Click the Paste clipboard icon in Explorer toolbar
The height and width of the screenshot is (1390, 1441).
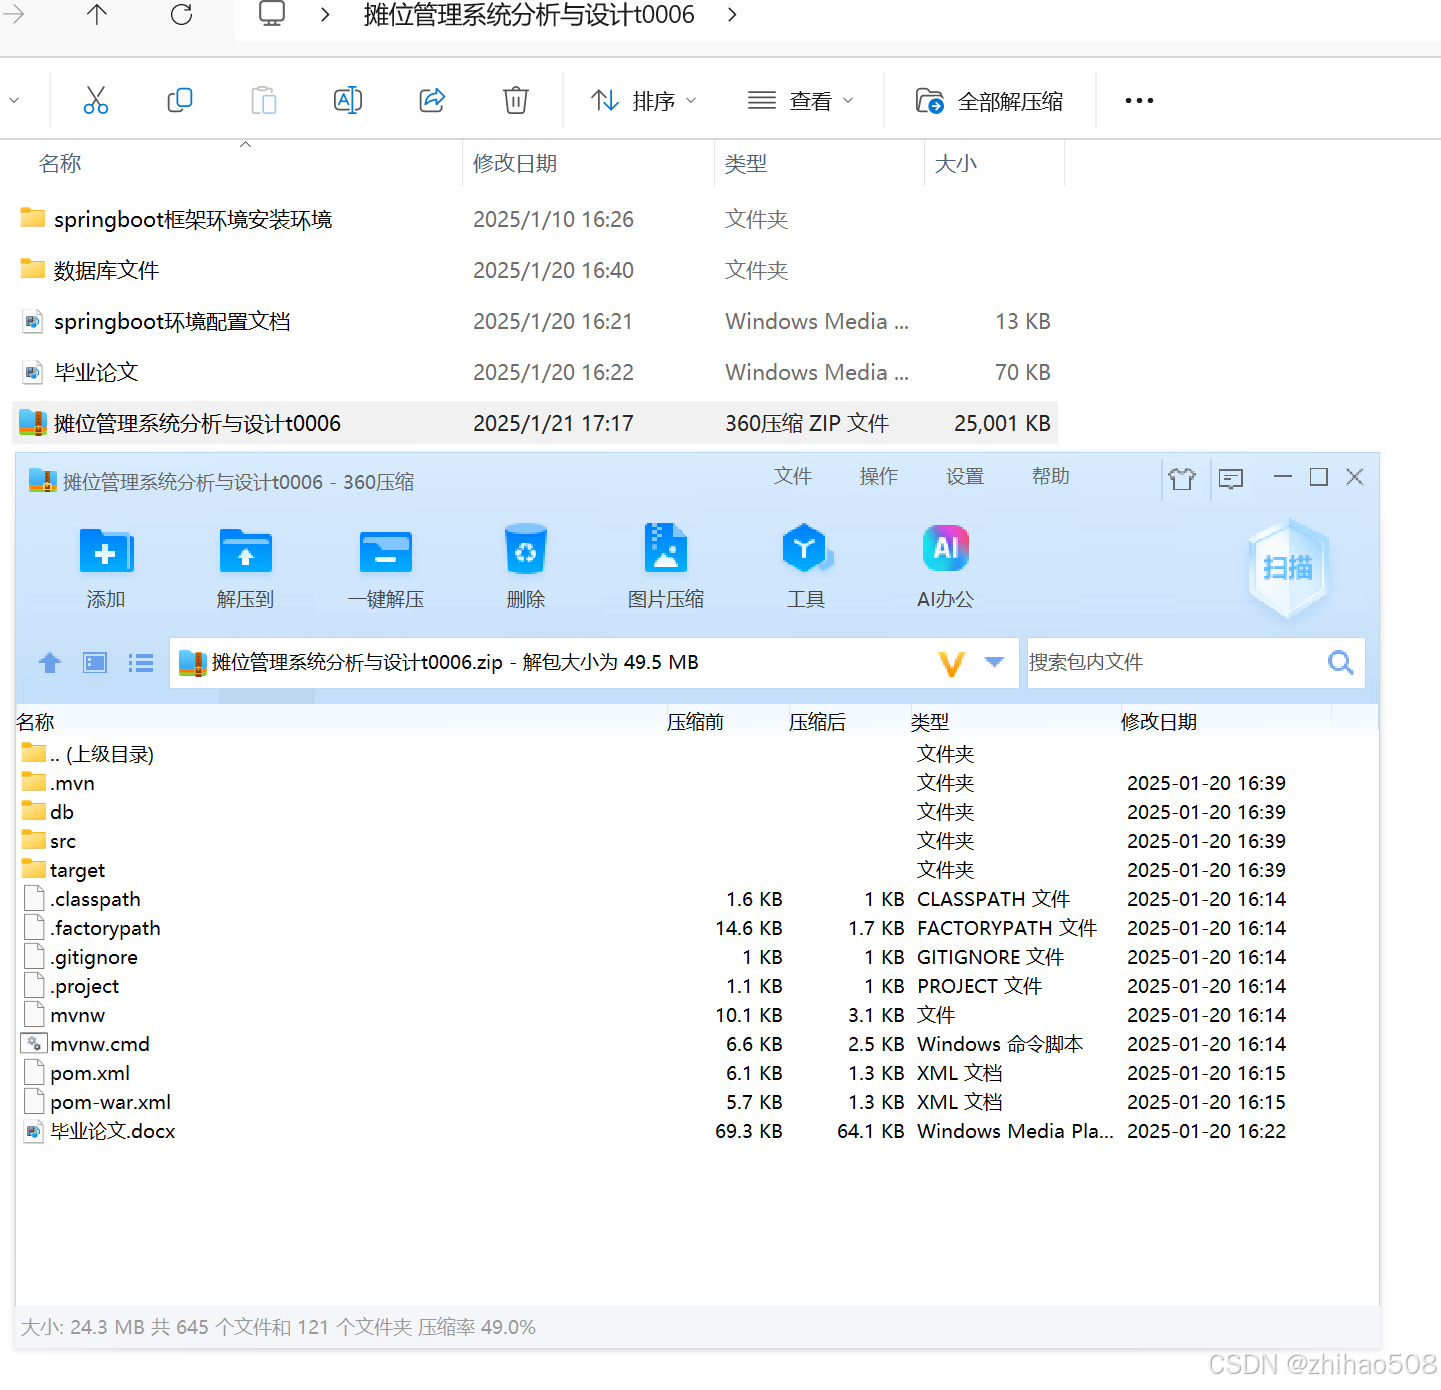pos(264,100)
